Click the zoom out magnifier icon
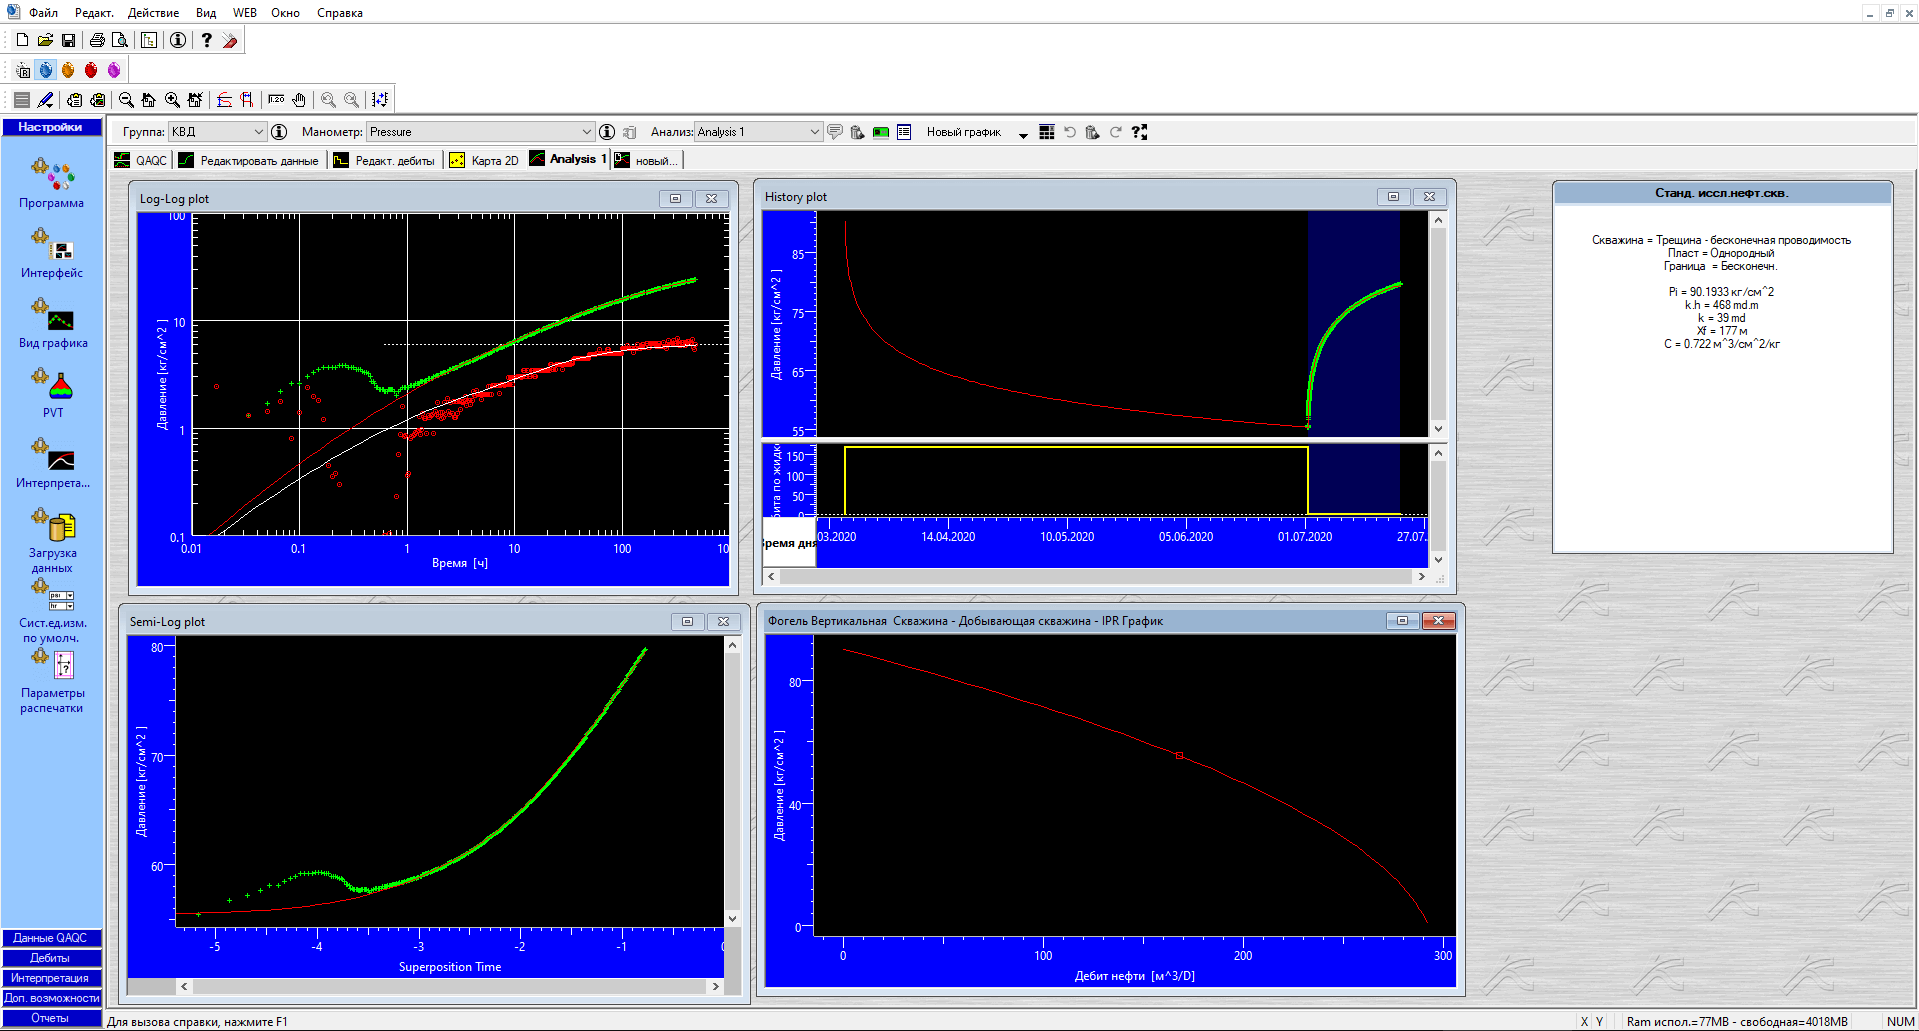Viewport: 1919px width, 1031px height. [x=126, y=100]
